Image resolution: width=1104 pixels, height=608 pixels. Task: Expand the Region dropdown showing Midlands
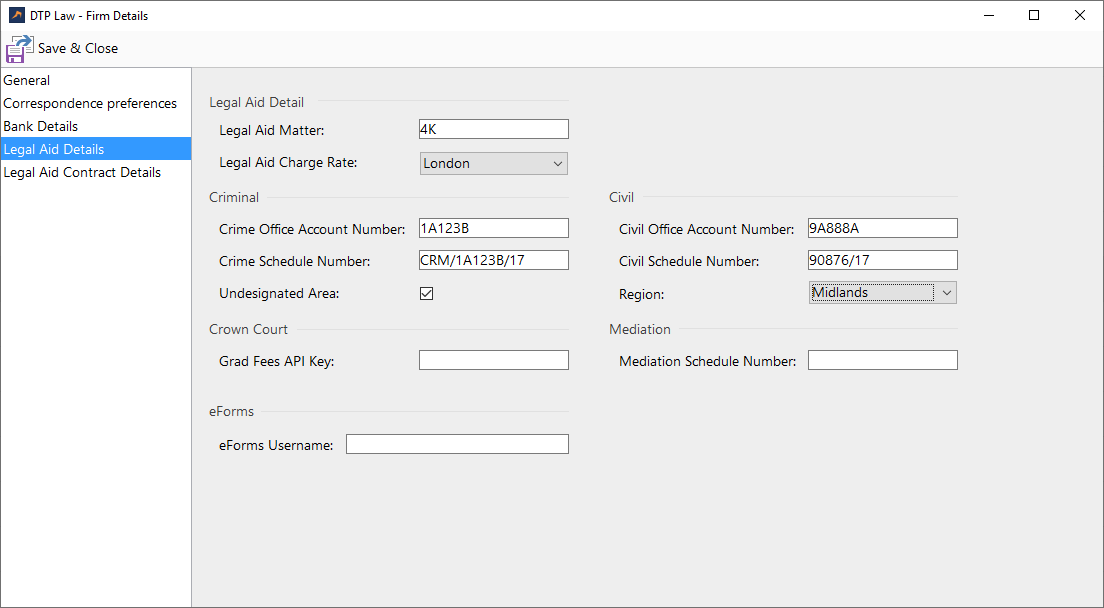click(x=882, y=292)
